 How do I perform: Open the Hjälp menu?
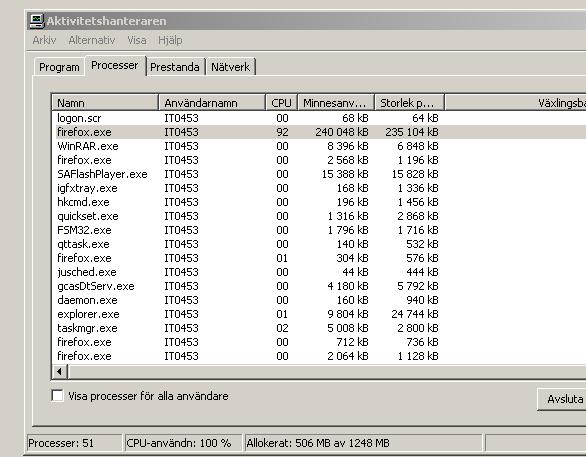(170, 40)
